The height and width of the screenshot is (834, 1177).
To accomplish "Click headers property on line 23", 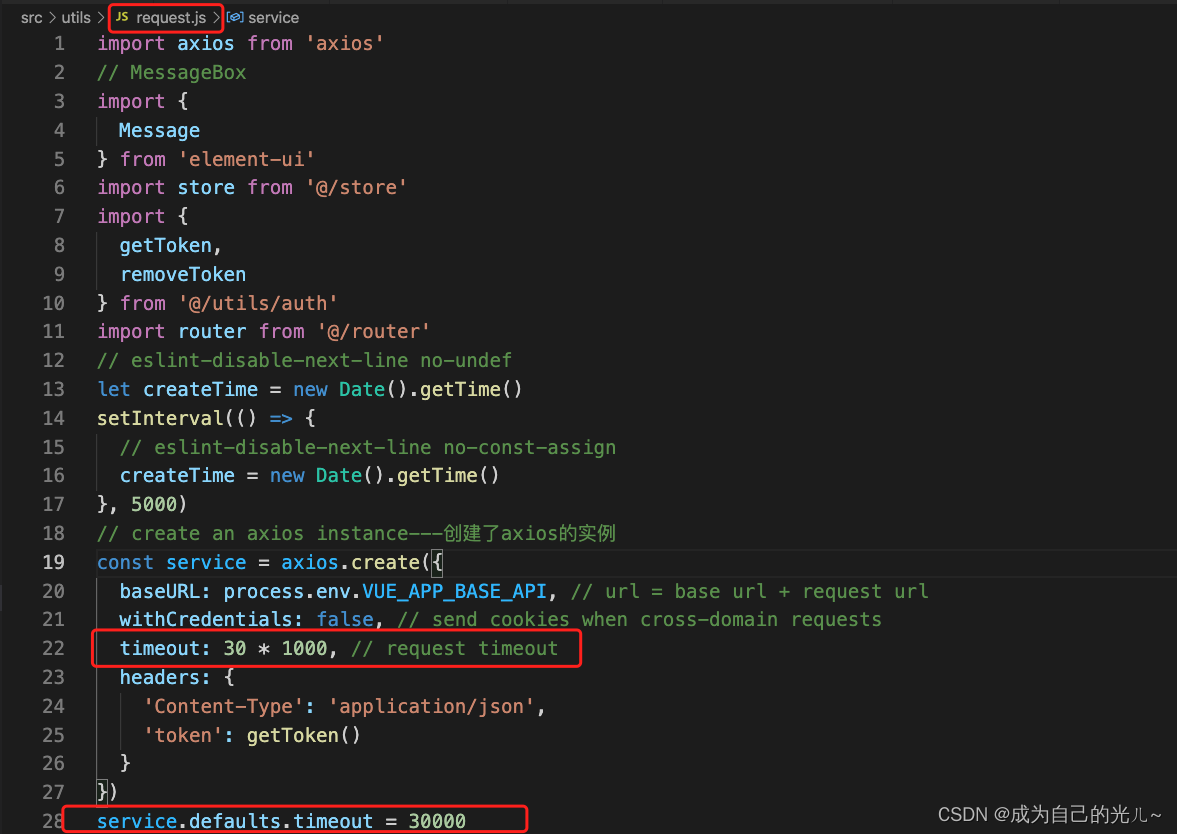I will [160, 678].
